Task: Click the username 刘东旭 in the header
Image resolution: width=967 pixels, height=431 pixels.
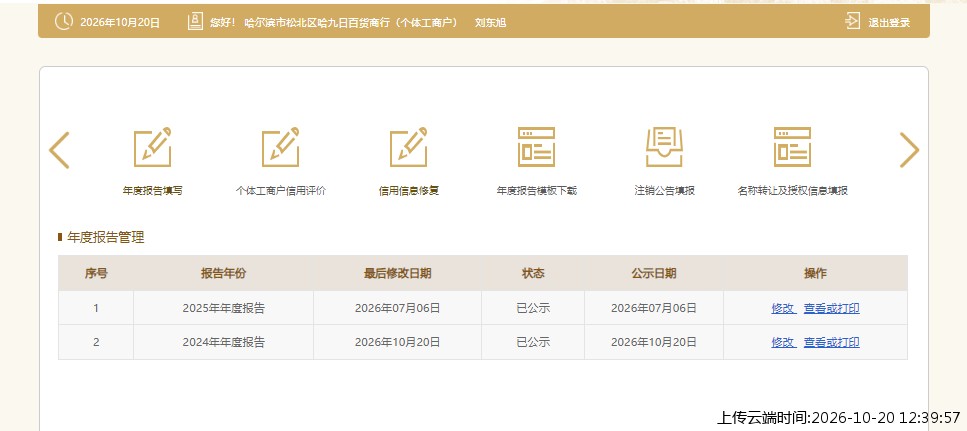Action: point(490,23)
